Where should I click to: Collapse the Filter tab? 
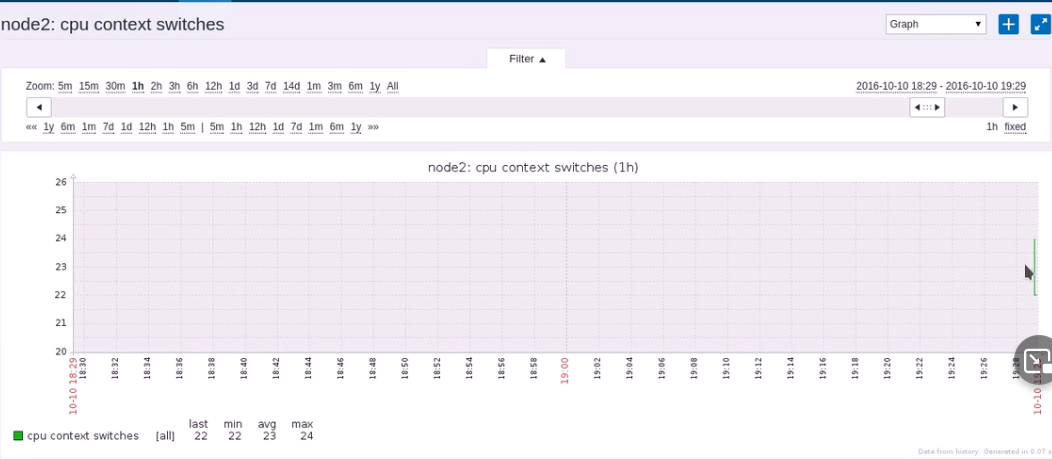527,59
